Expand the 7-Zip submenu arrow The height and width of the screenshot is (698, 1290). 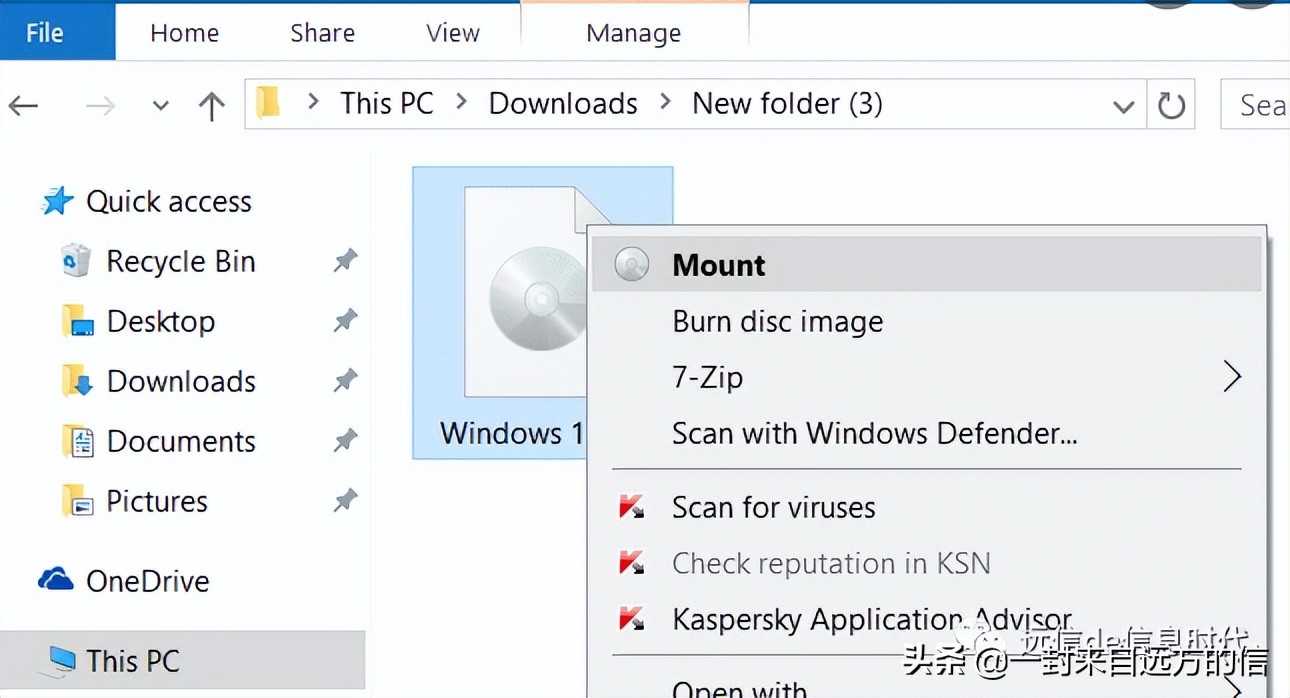1232,377
